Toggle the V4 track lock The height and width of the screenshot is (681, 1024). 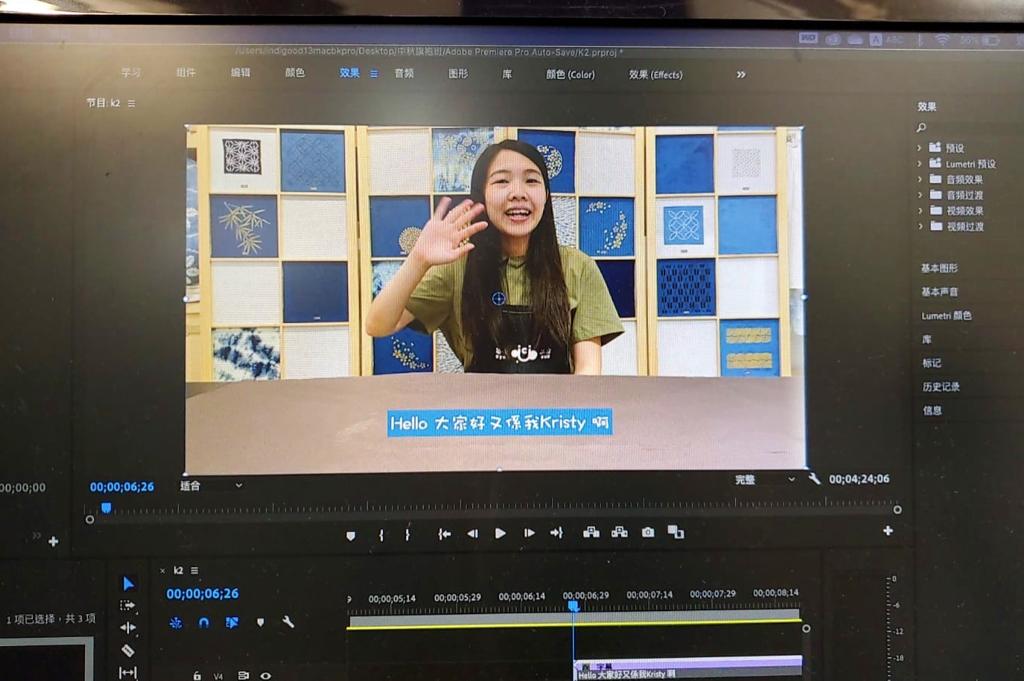tap(197, 676)
